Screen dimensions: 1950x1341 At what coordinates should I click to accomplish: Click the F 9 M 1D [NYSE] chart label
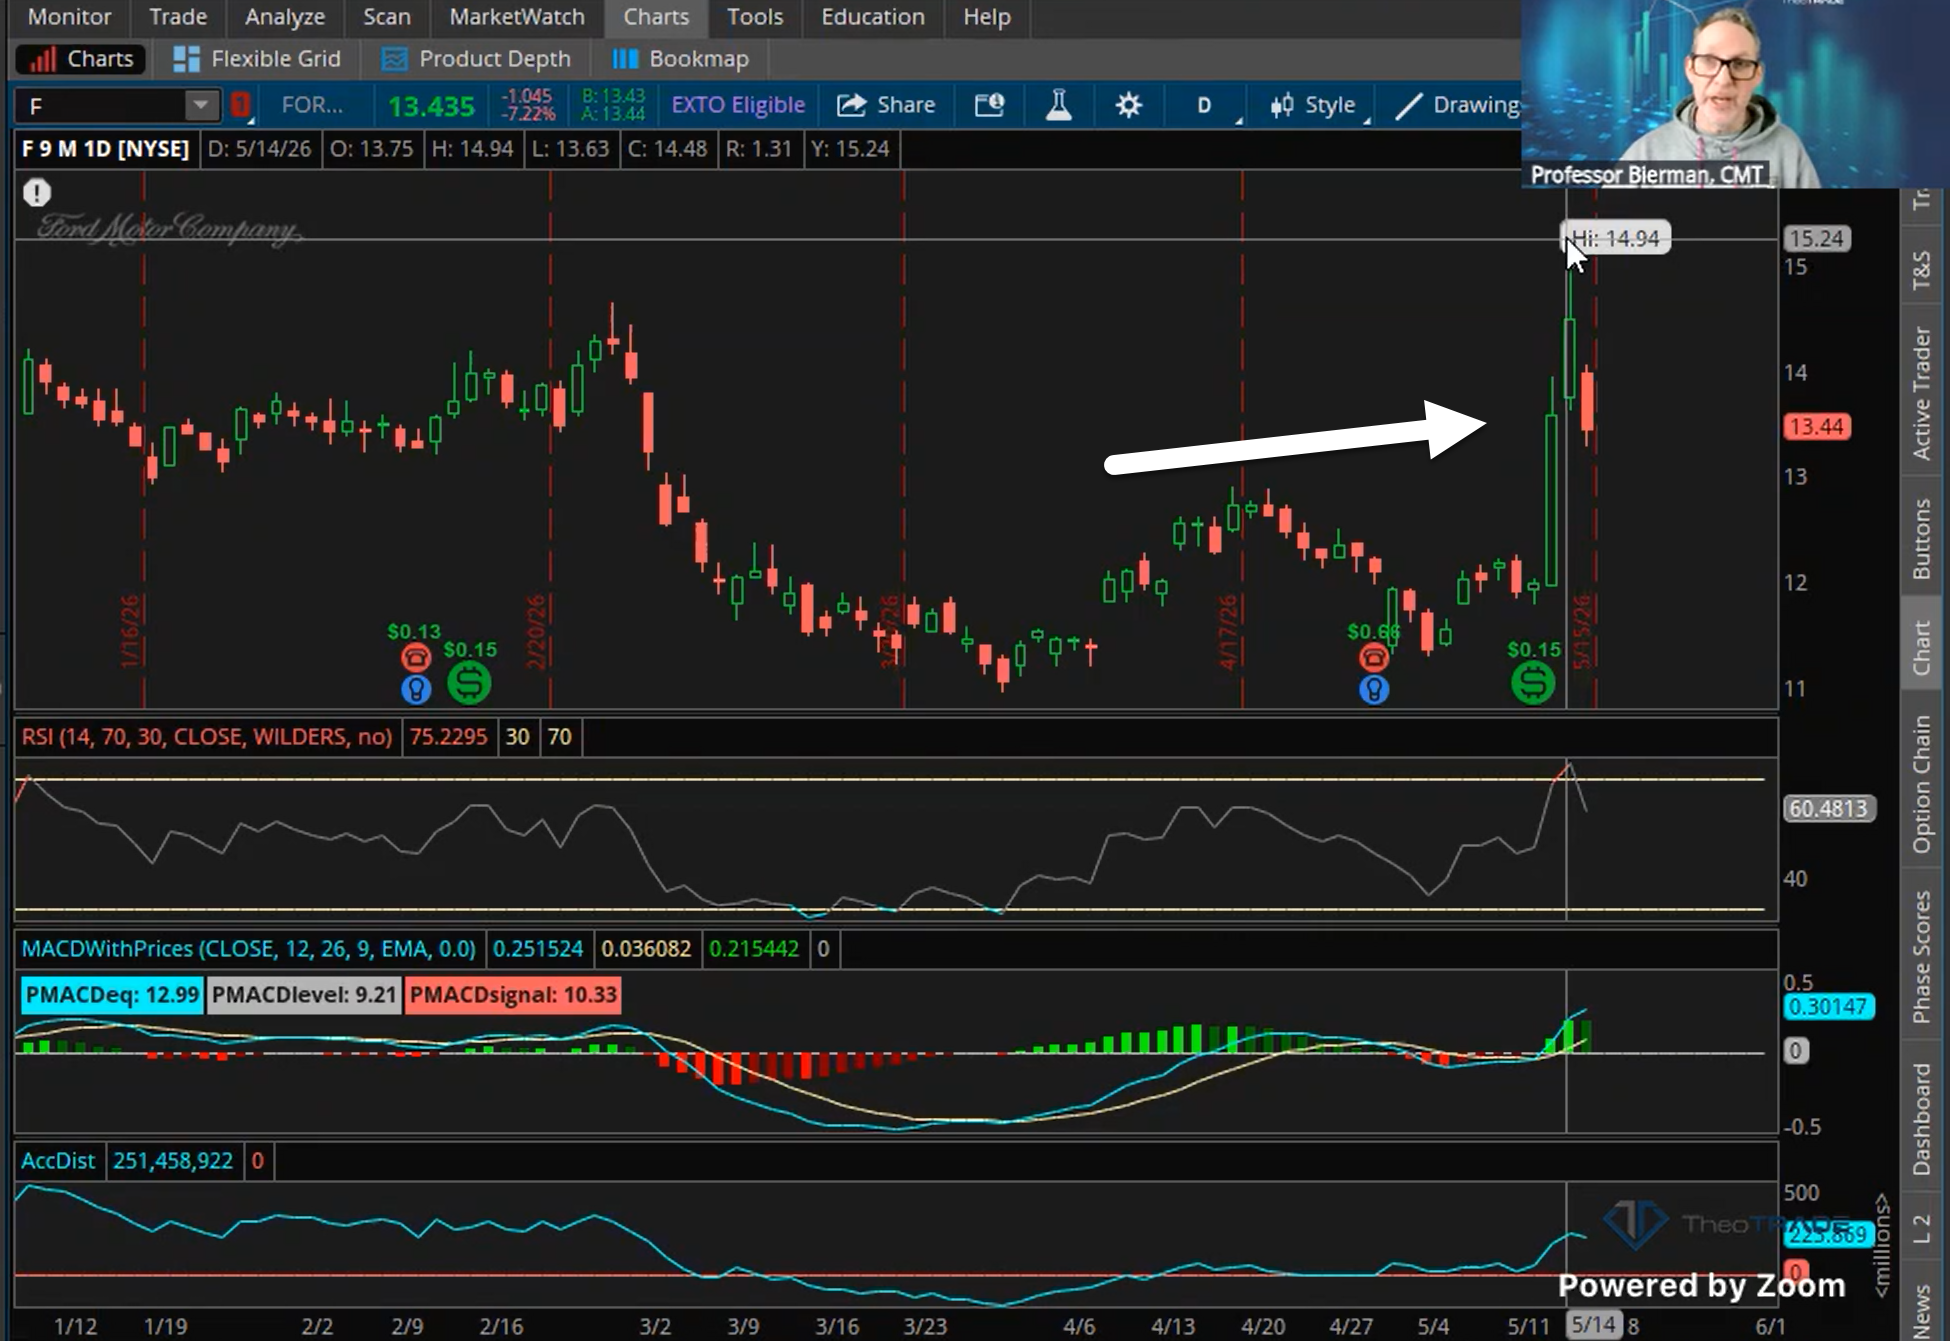106,149
